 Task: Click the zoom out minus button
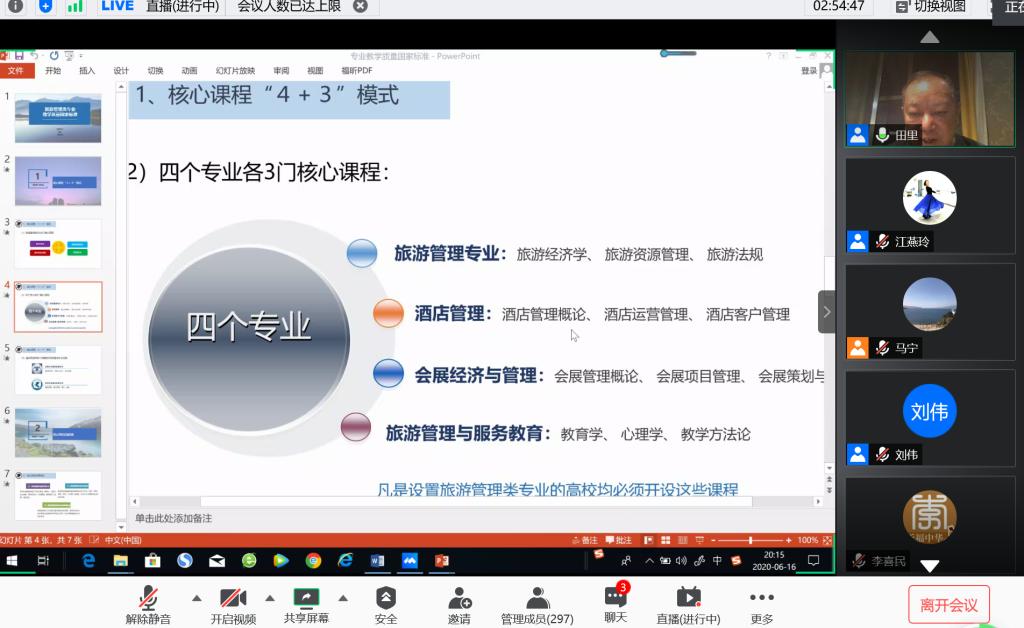tap(713, 540)
